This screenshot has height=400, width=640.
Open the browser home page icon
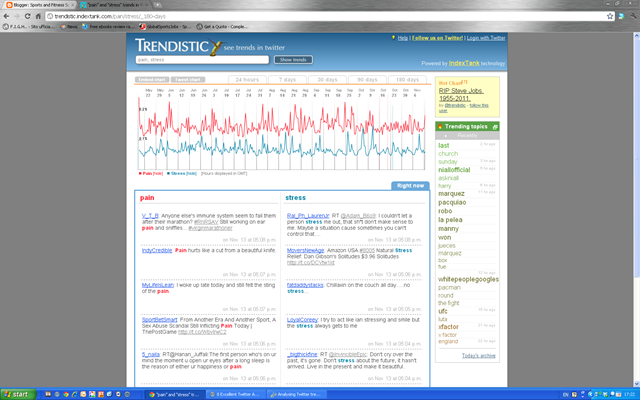click(38, 16)
